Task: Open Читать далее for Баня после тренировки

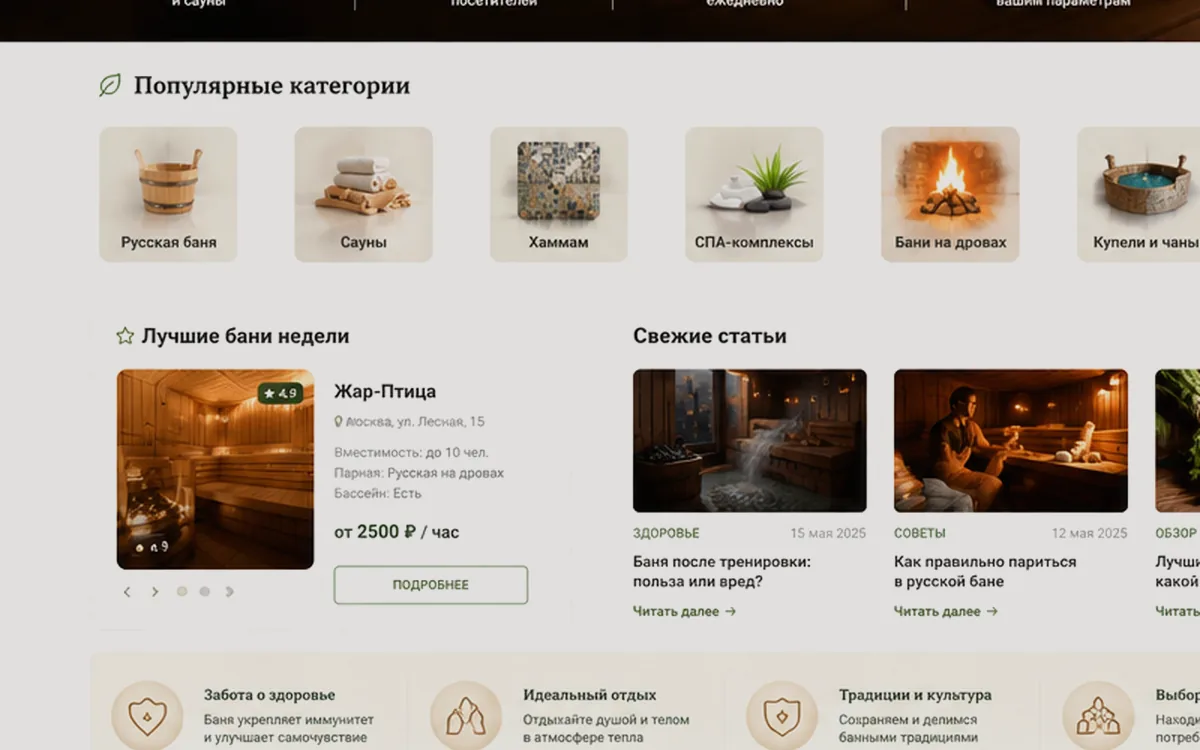Action: pos(685,611)
